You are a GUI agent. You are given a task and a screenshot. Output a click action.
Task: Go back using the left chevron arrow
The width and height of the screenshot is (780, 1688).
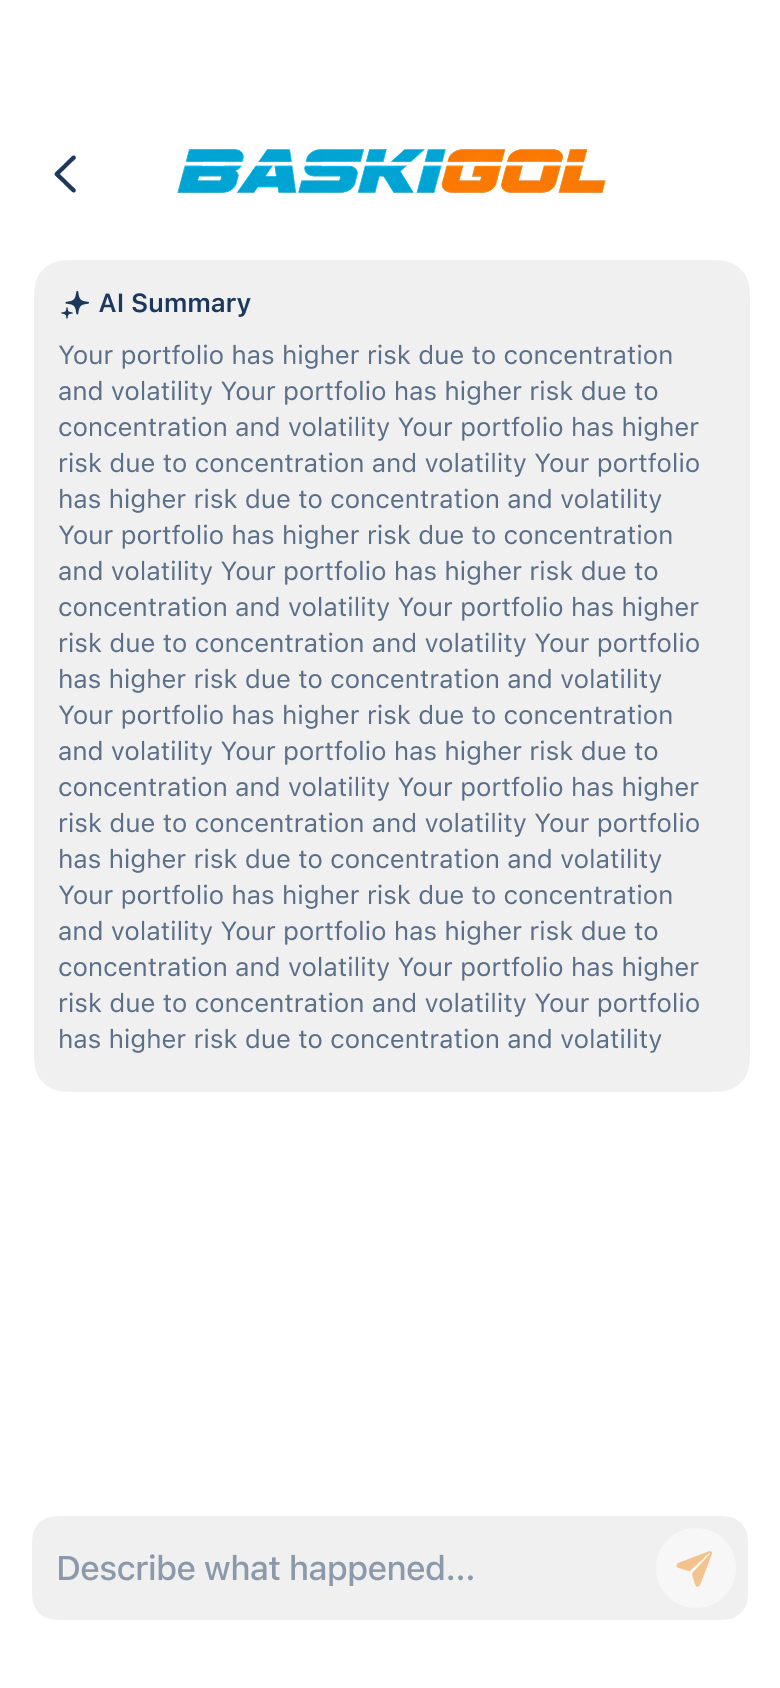66,174
